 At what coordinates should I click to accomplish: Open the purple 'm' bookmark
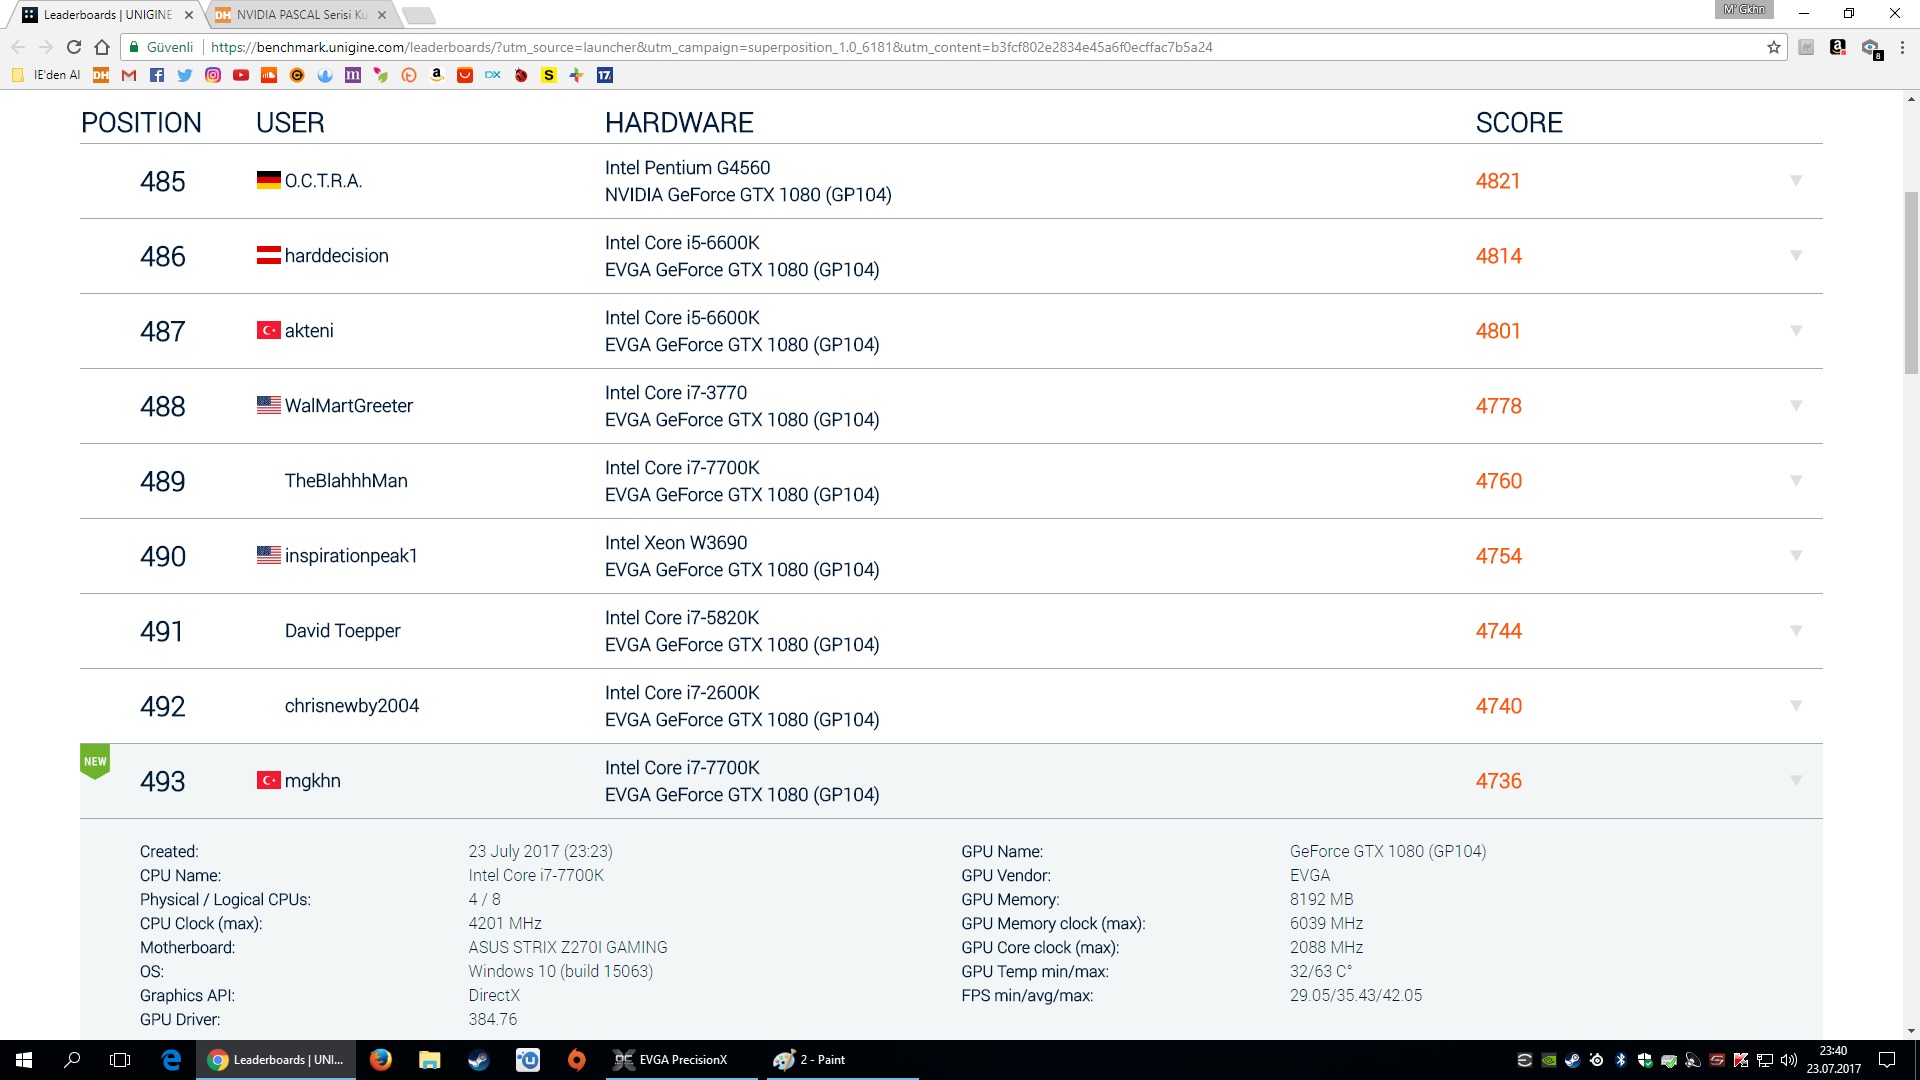[x=353, y=75]
